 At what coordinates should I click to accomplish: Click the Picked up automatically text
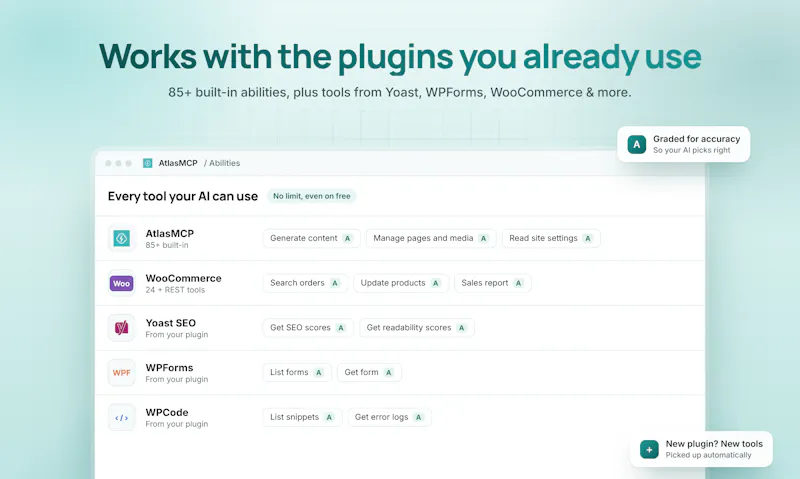[x=708, y=455]
